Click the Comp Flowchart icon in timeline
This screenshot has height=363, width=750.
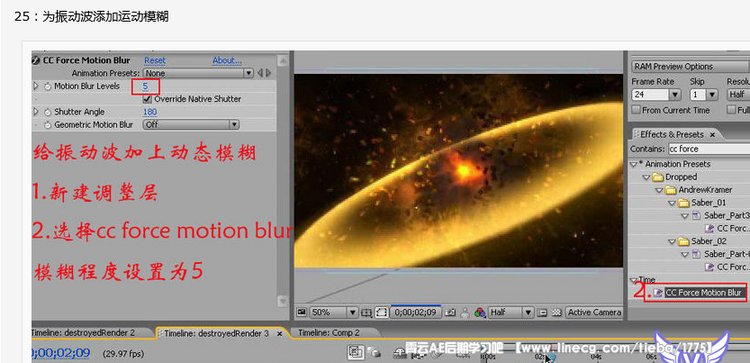coord(354,352)
